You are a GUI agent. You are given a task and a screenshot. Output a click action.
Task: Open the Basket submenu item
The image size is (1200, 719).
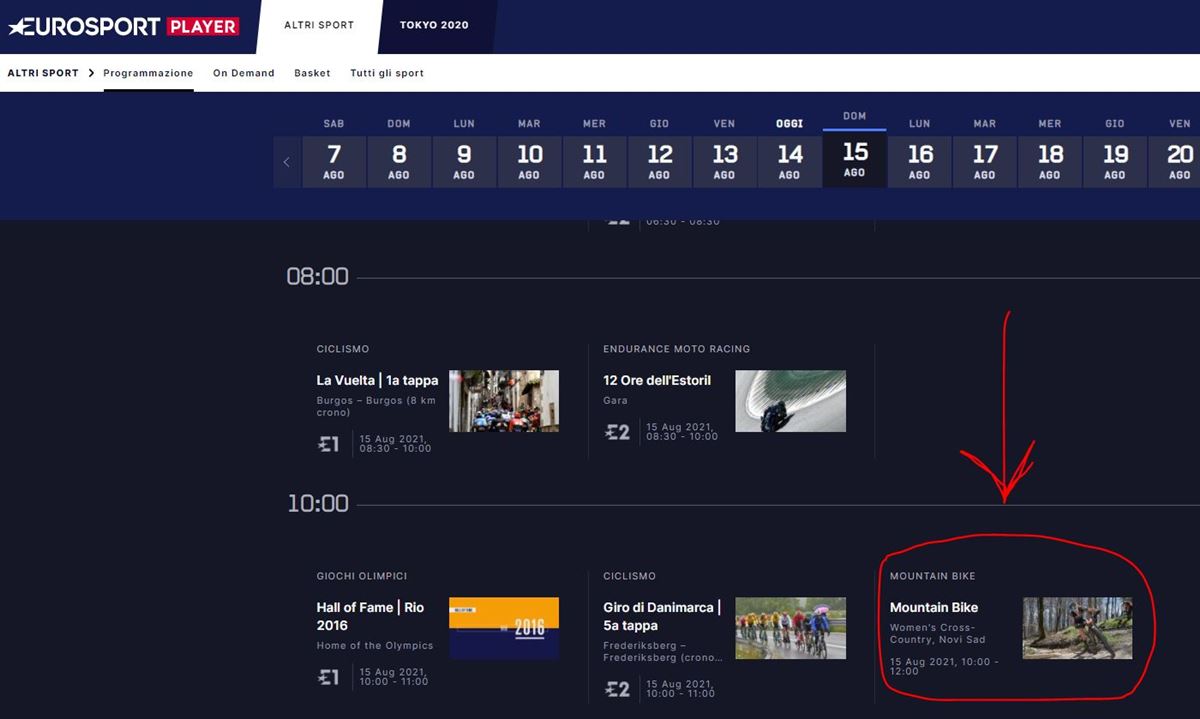312,73
